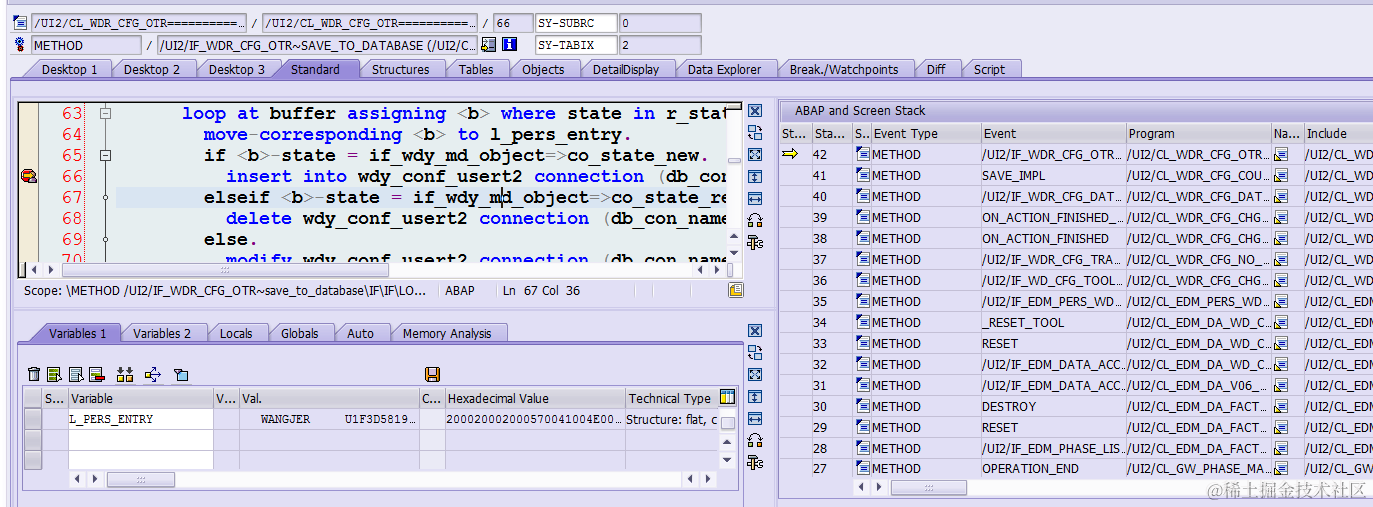This screenshot has width=1373, height=507.
Task: Open services of the Variables tool
Action: pos(755,440)
